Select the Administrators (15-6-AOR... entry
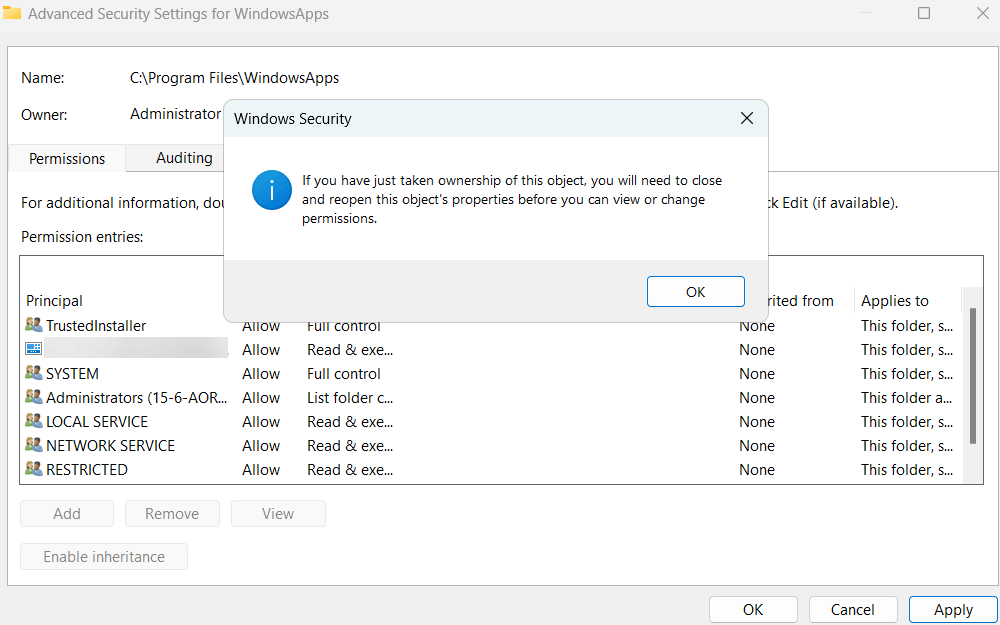The width and height of the screenshot is (1000, 625). [491, 397]
